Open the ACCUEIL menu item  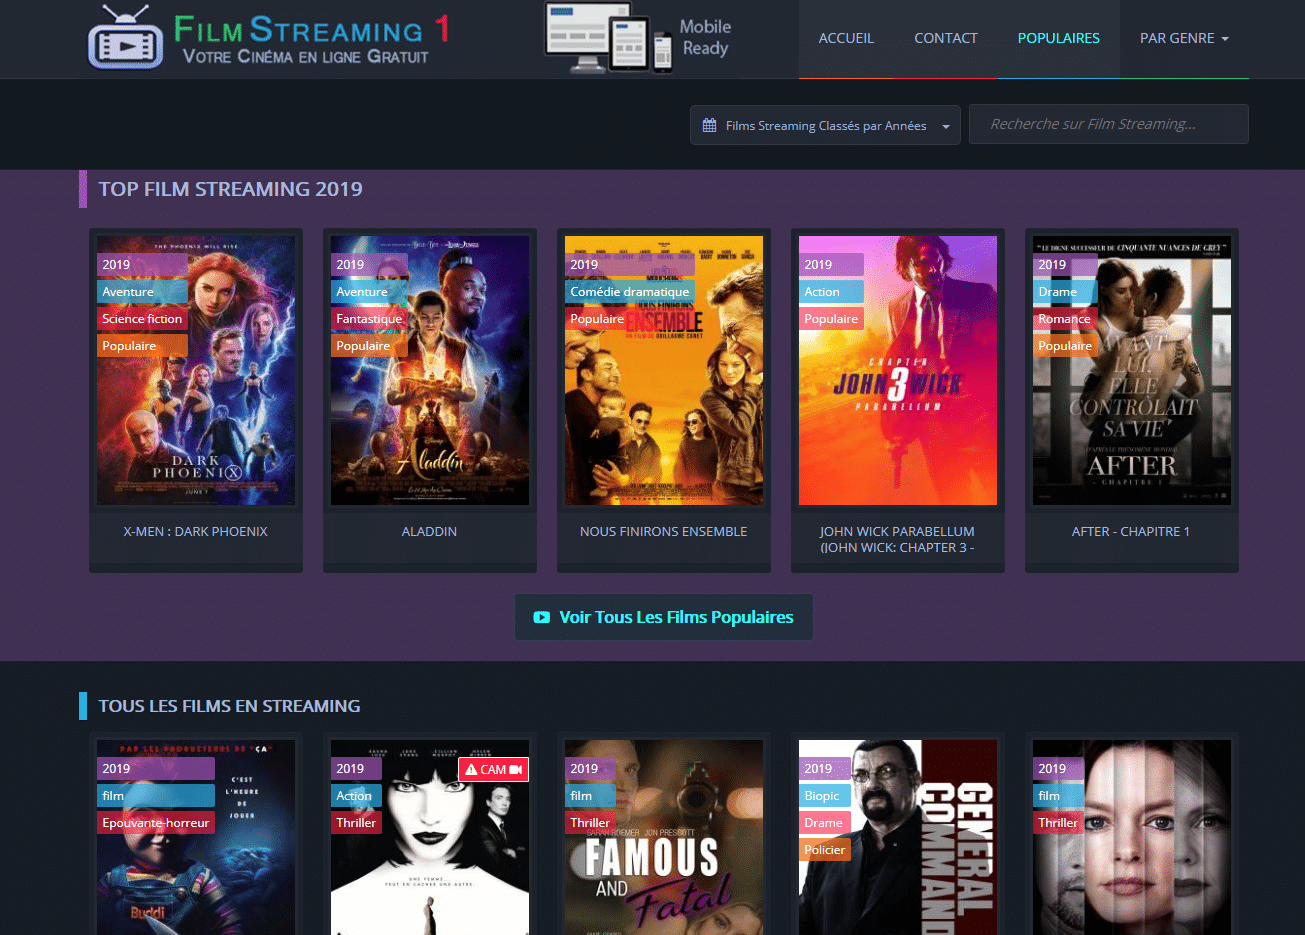(x=846, y=38)
